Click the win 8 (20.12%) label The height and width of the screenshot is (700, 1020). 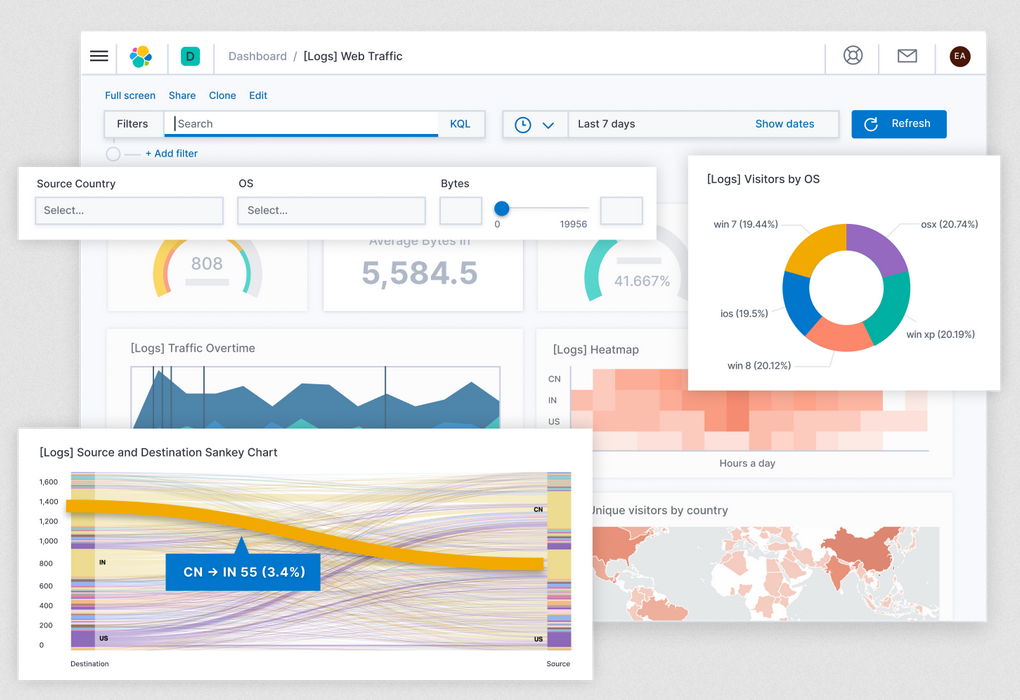[x=759, y=366]
